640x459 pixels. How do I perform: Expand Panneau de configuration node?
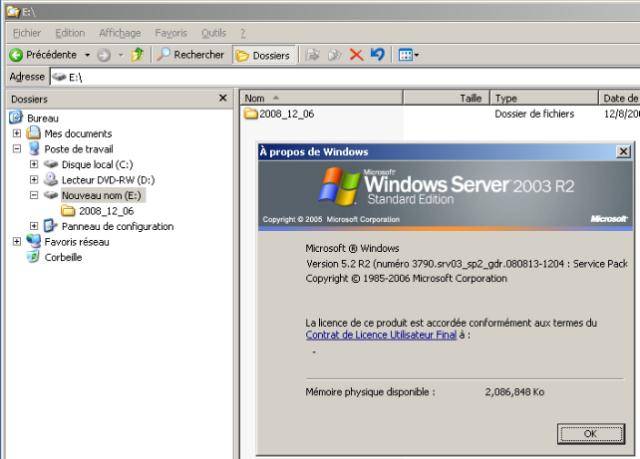click(x=34, y=226)
